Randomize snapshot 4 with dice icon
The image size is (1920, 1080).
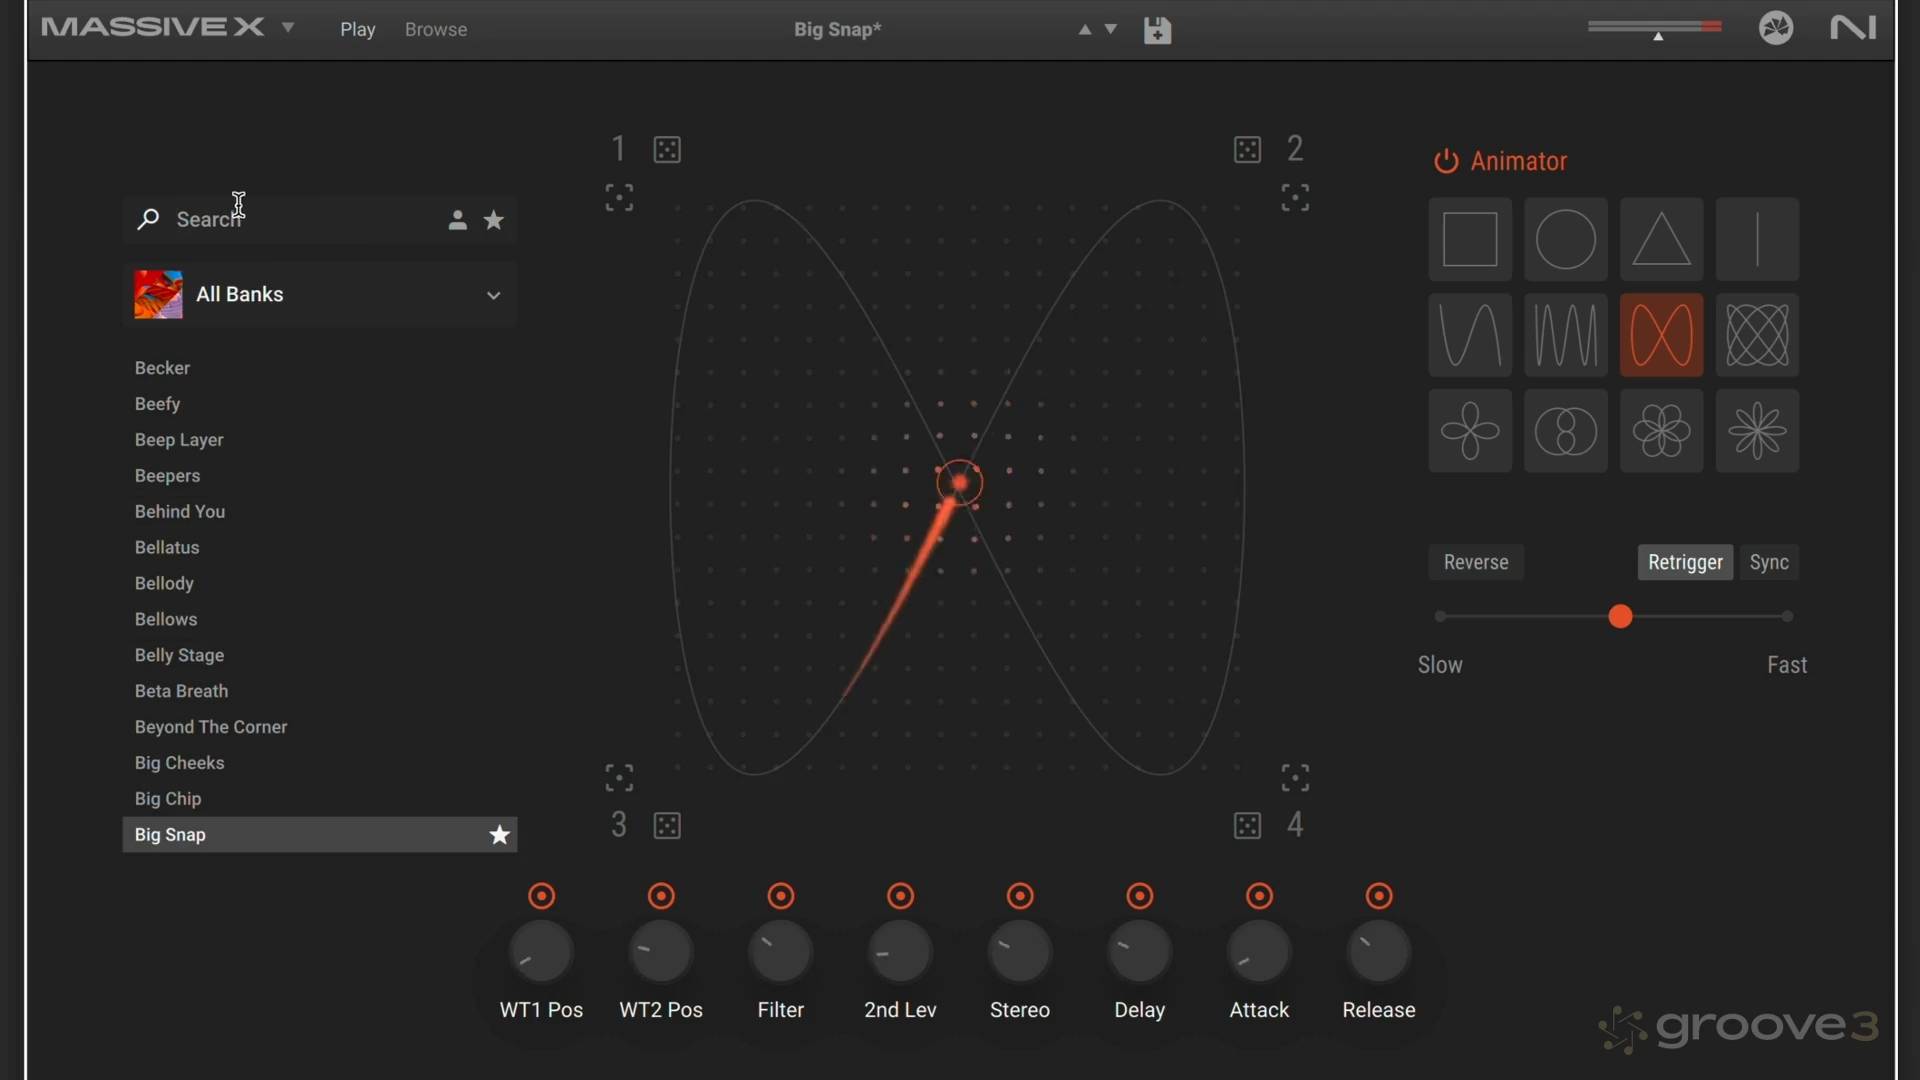point(1247,826)
